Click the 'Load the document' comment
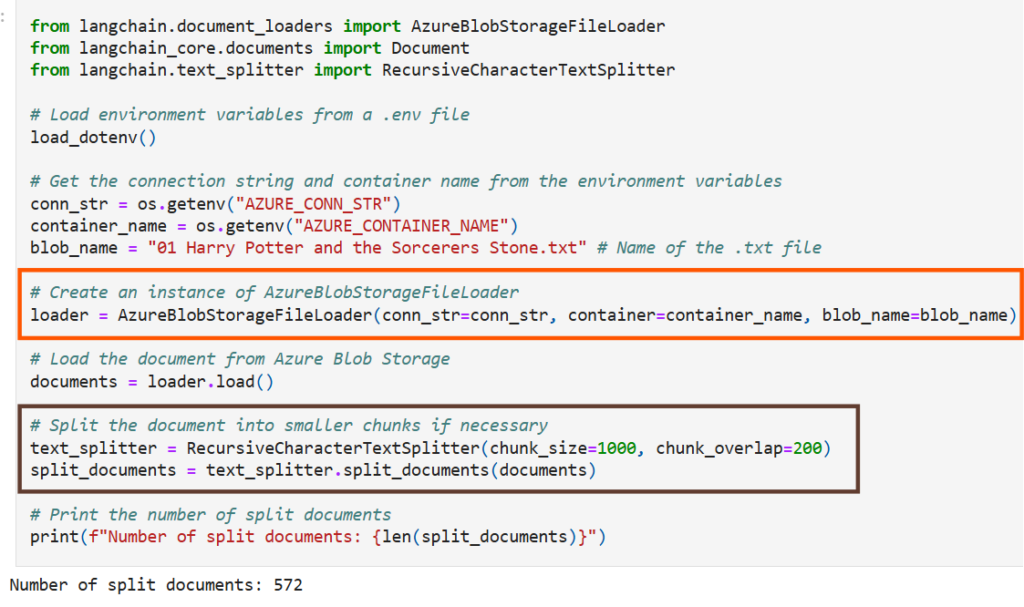 click(x=240, y=359)
